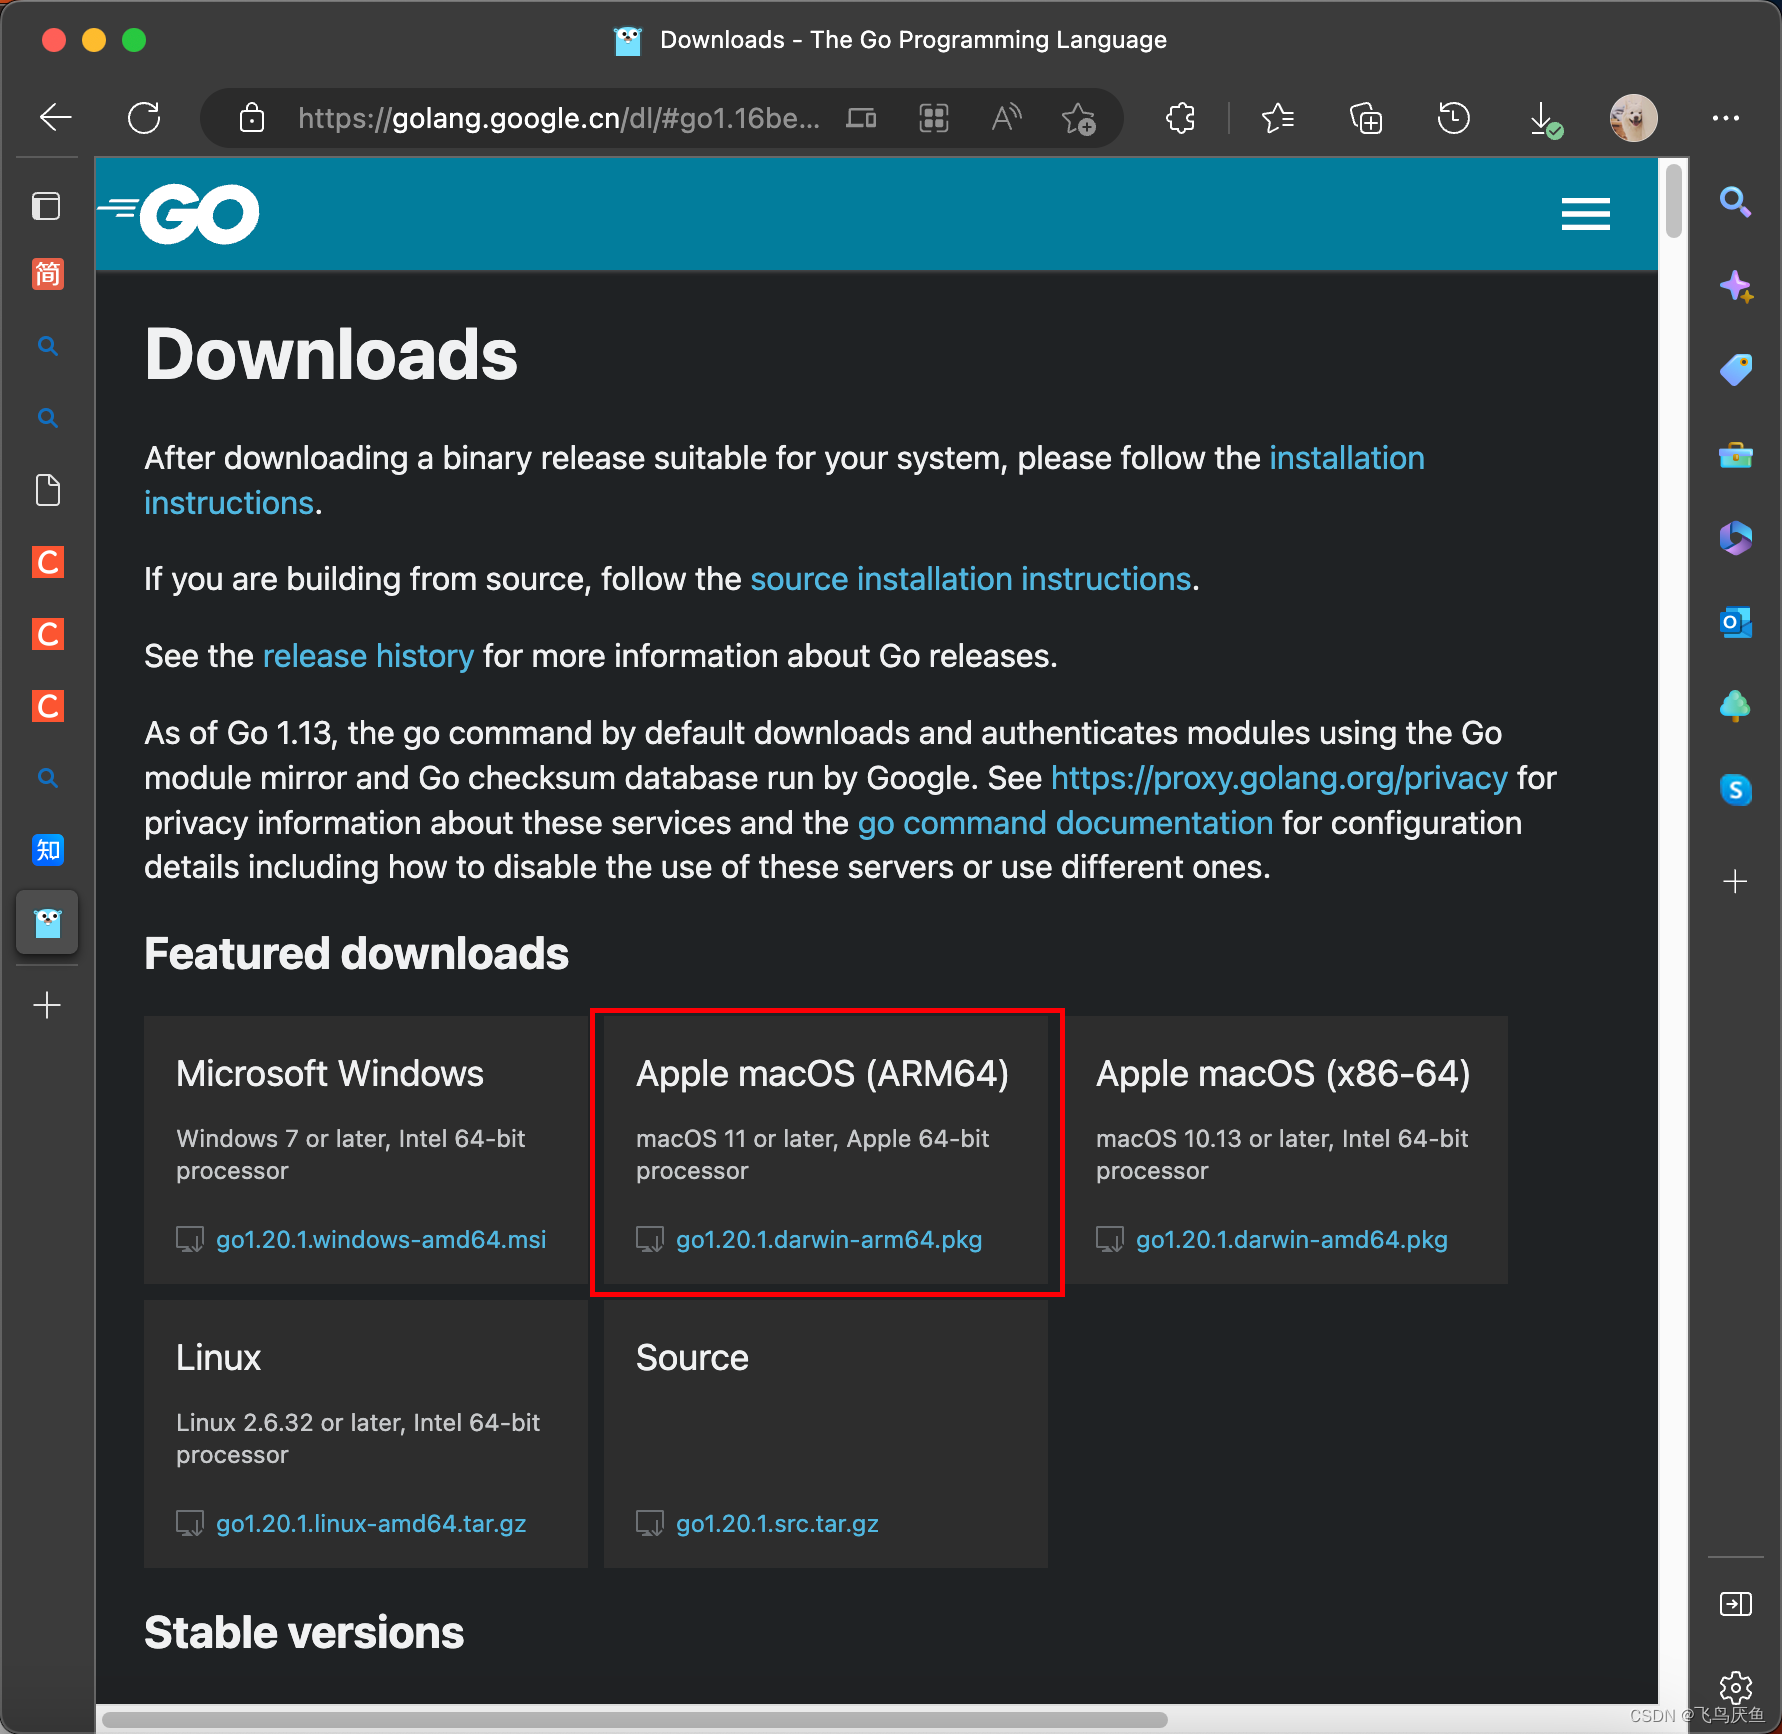Download go1.20.1.darwin-amd64.pkg
The image size is (1782, 1734).
pyautogui.click(x=1292, y=1240)
